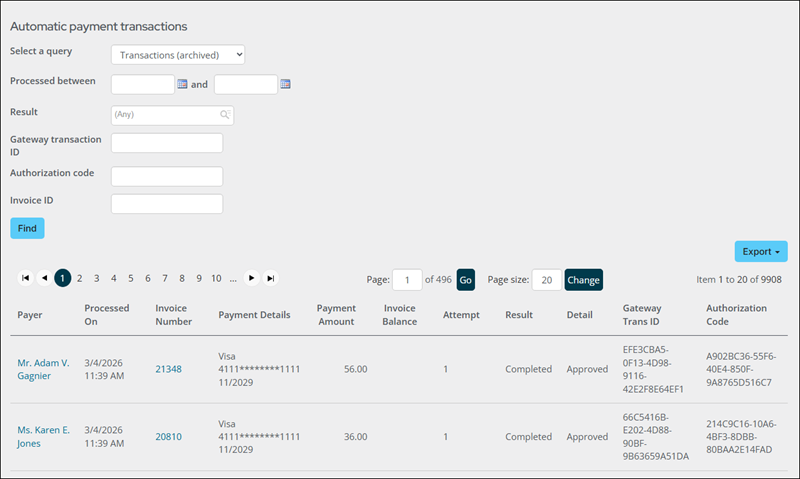Focus the Processed between end date field

click(x=246, y=84)
